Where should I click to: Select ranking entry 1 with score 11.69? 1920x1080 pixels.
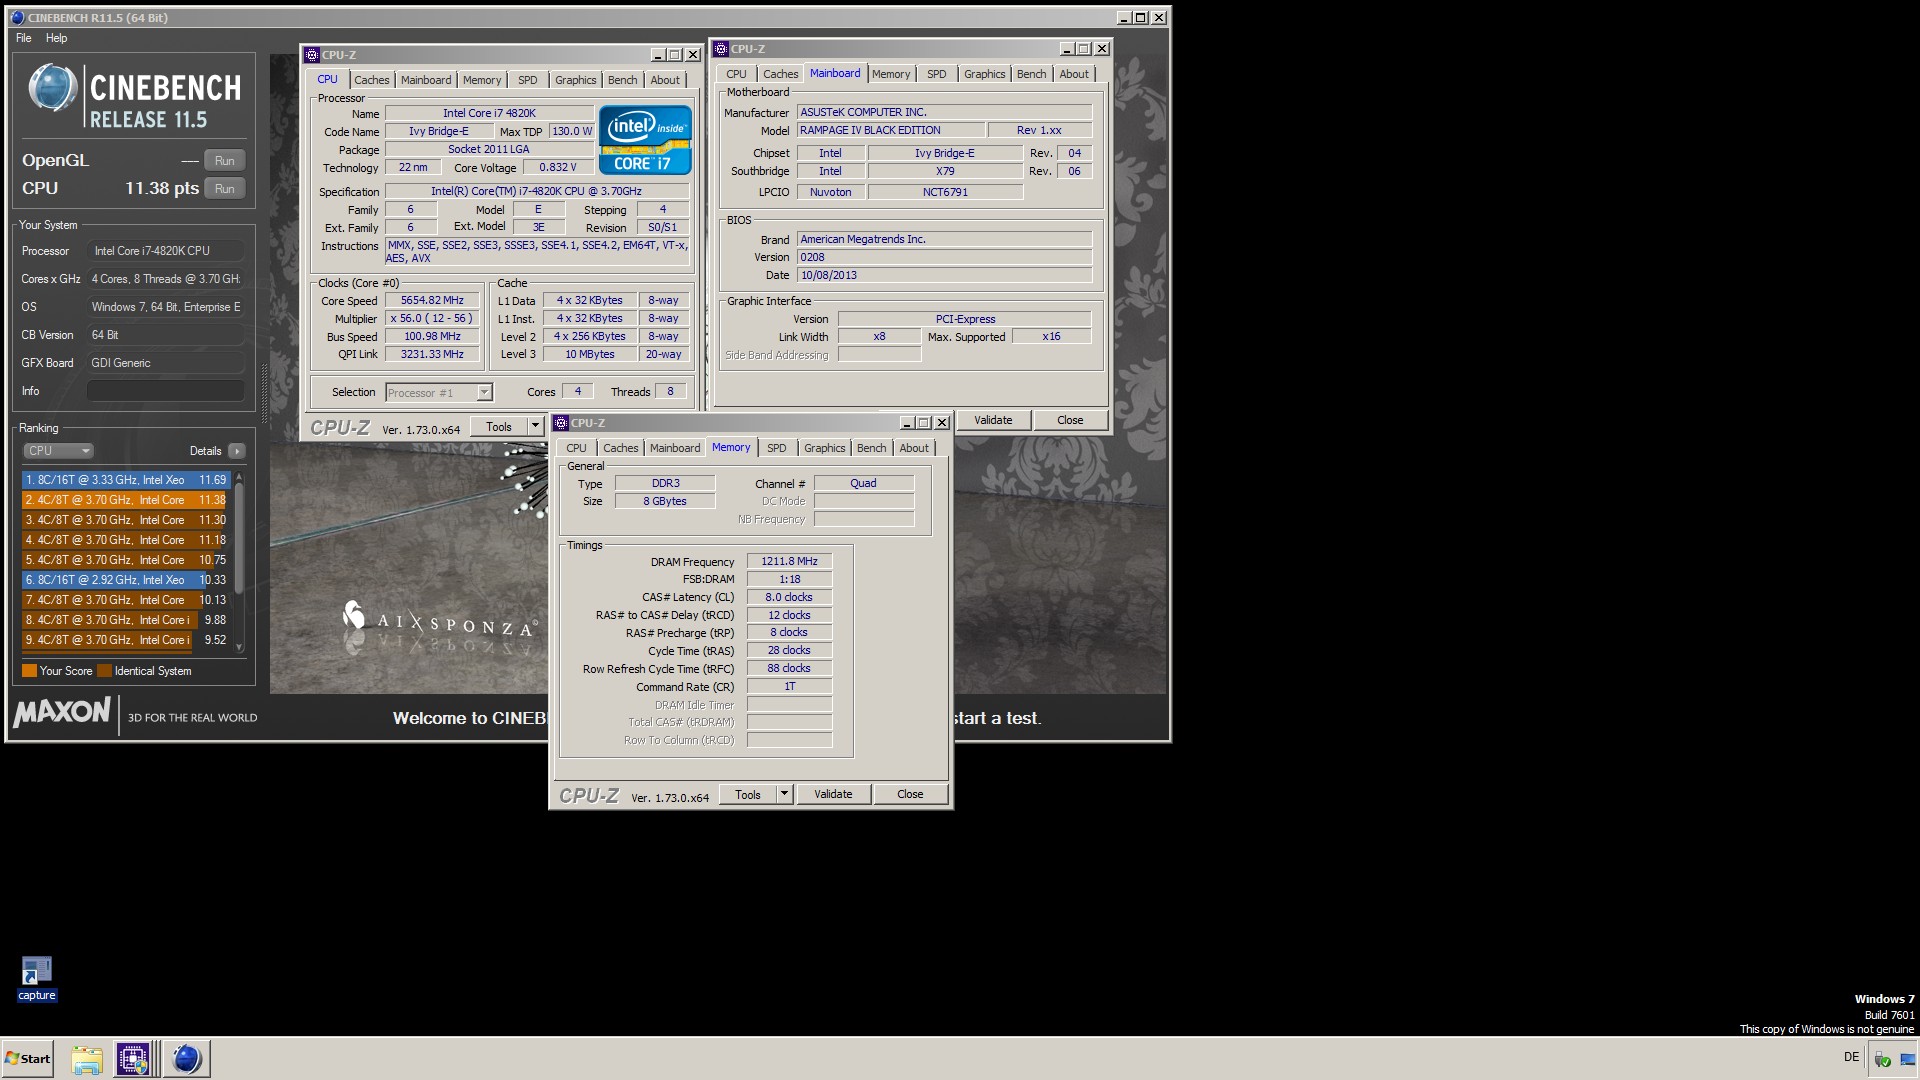pyautogui.click(x=126, y=480)
